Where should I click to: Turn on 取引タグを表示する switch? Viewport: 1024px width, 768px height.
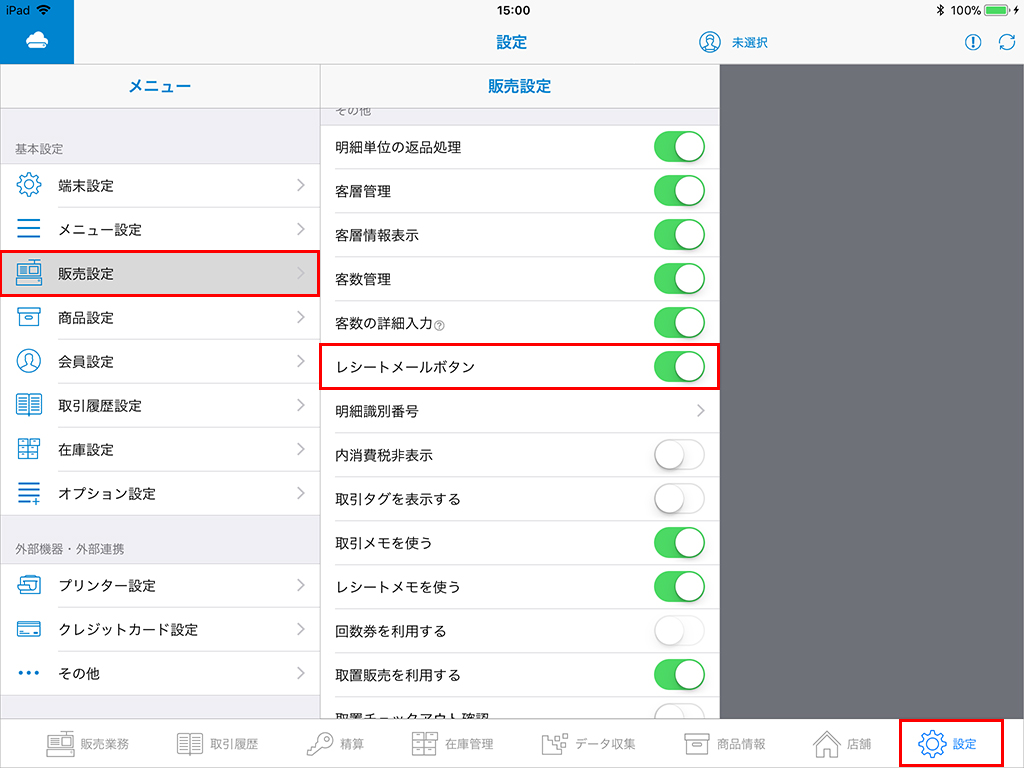(679, 498)
